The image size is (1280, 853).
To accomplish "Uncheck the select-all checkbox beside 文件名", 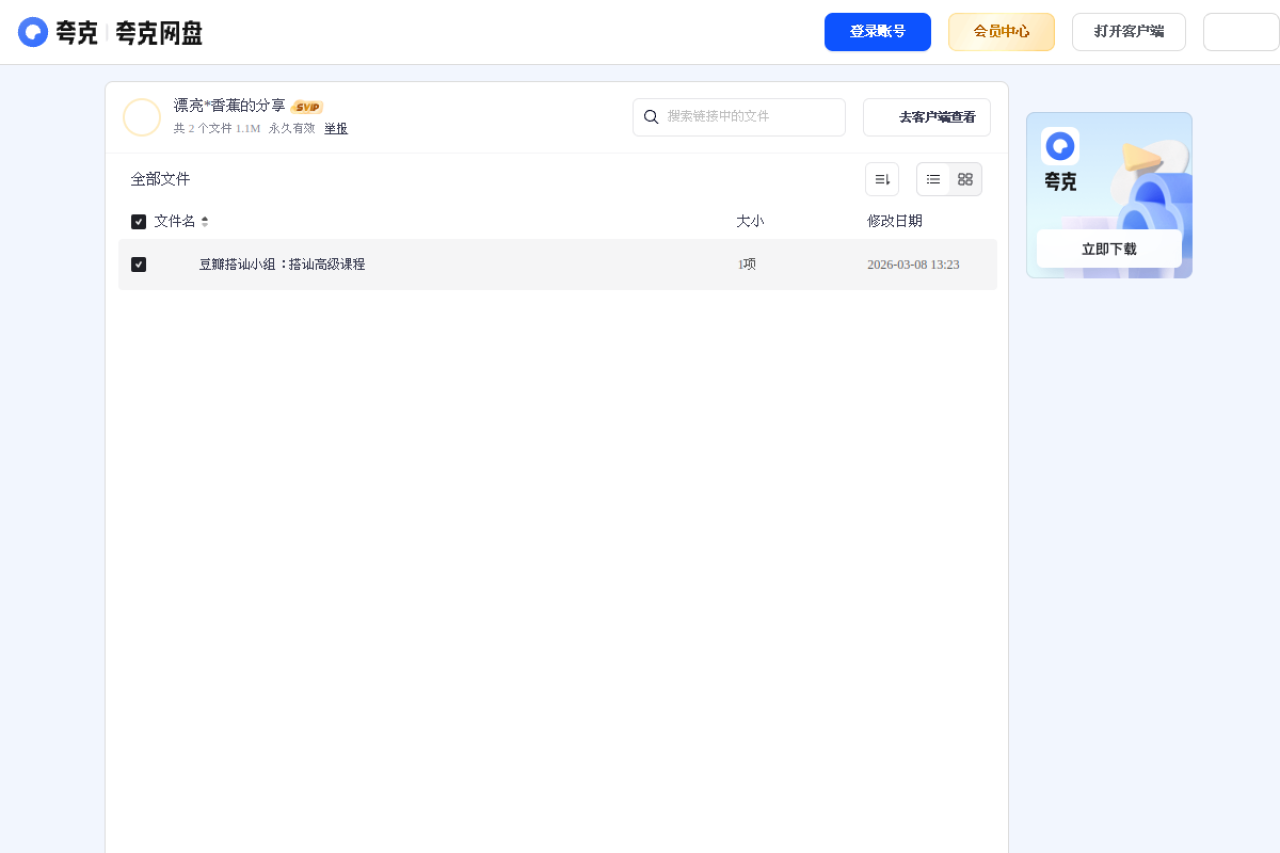I will click(x=138, y=221).
